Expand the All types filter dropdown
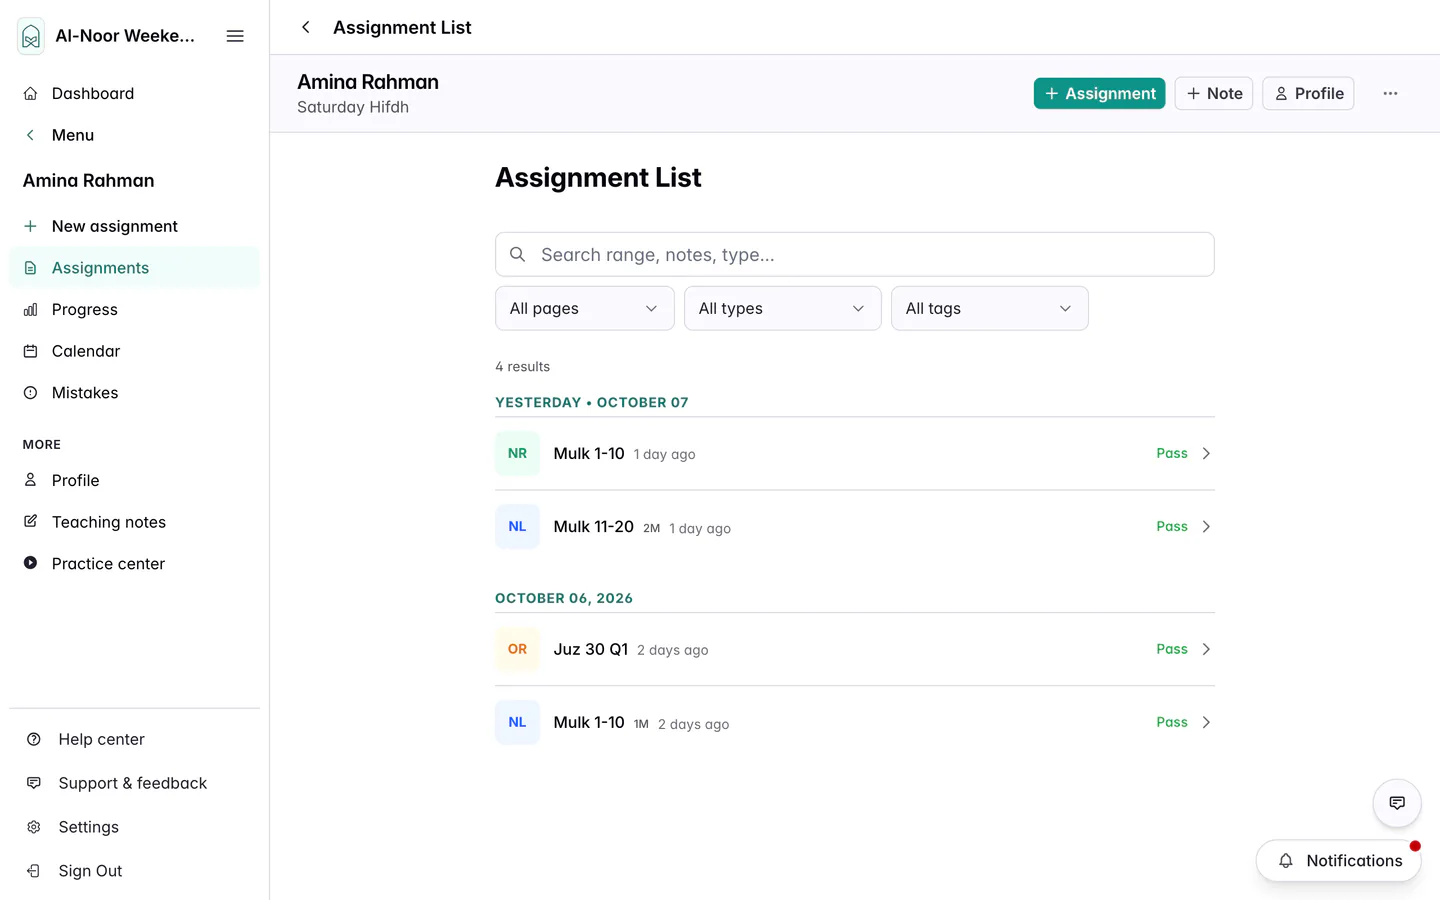 coord(782,308)
